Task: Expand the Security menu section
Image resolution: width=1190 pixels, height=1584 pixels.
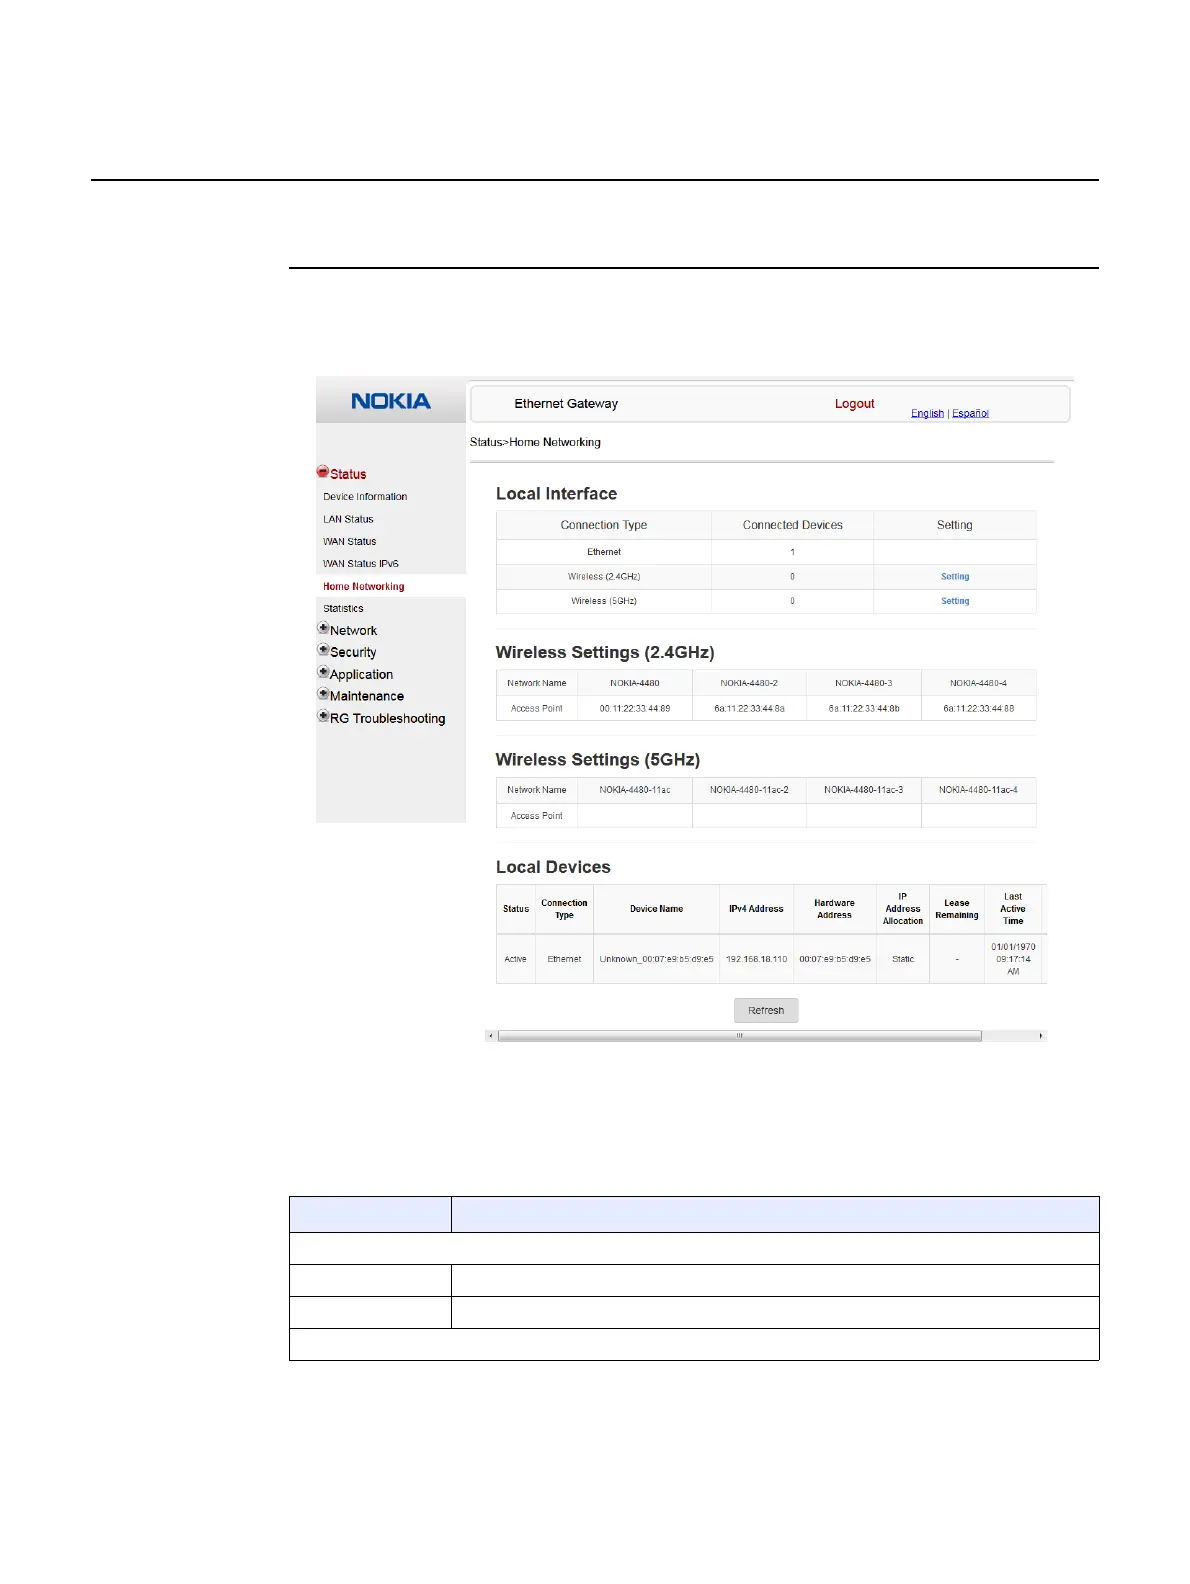Action: (x=323, y=650)
